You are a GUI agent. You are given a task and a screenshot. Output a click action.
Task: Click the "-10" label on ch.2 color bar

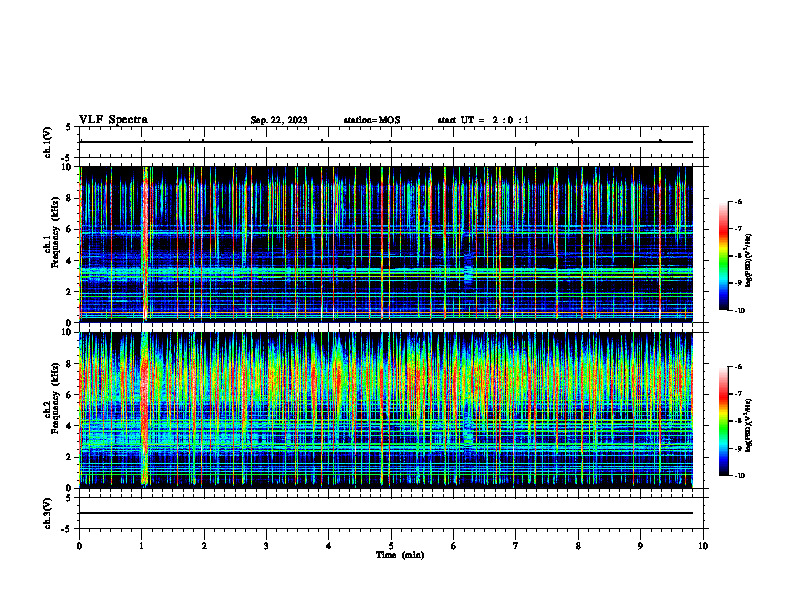(740, 476)
